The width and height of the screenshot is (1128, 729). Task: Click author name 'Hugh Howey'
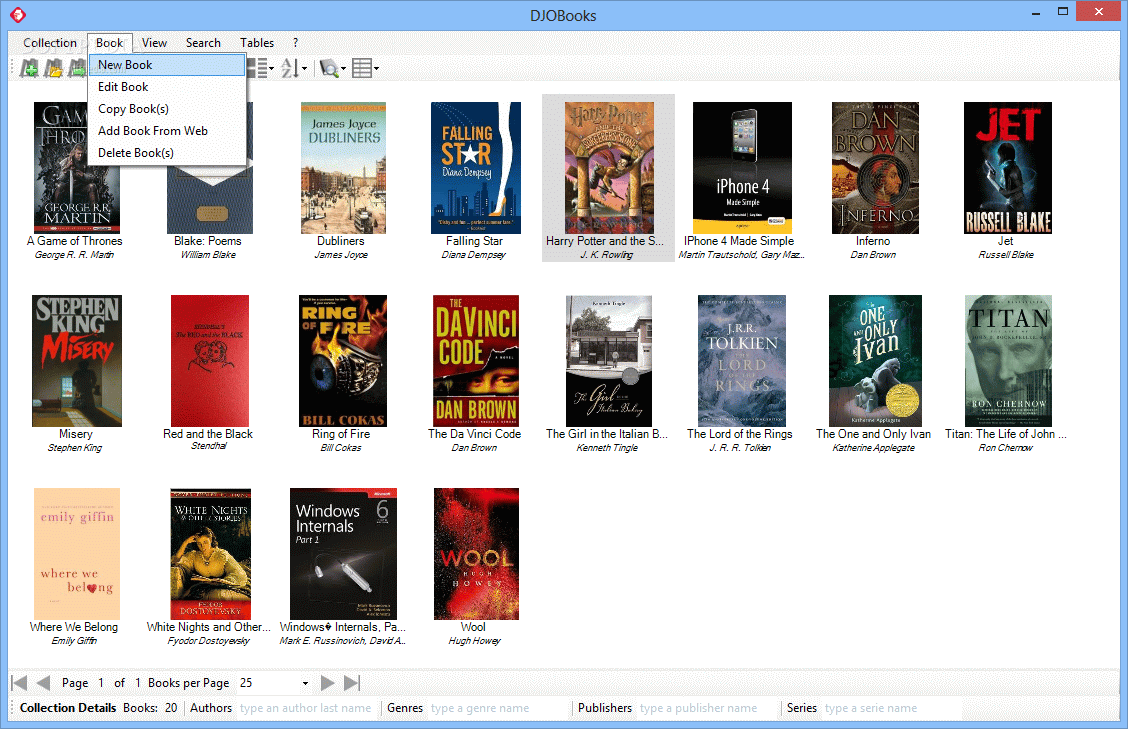point(474,640)
